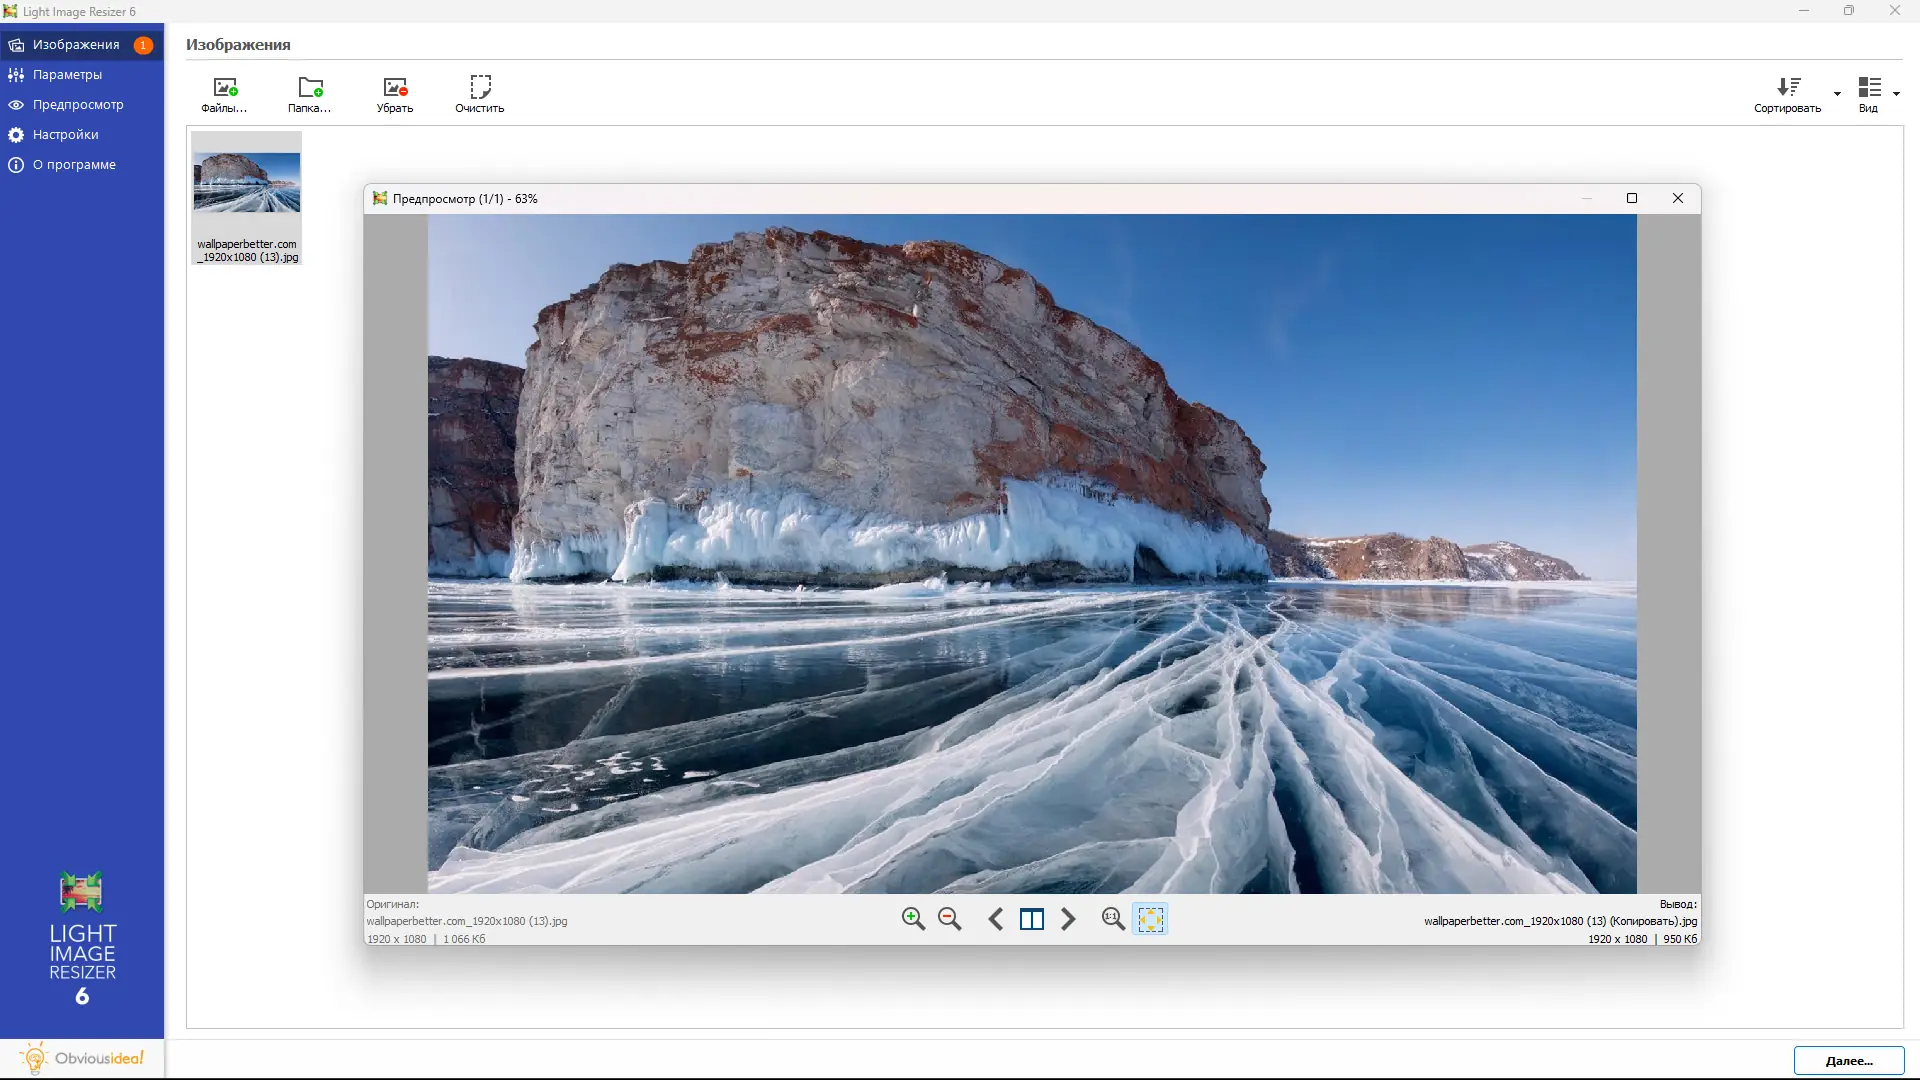This screenshot has height=1080, width=1920.
Task: Toggle fit-to-window preview mode
Action: coord(1150,919)
